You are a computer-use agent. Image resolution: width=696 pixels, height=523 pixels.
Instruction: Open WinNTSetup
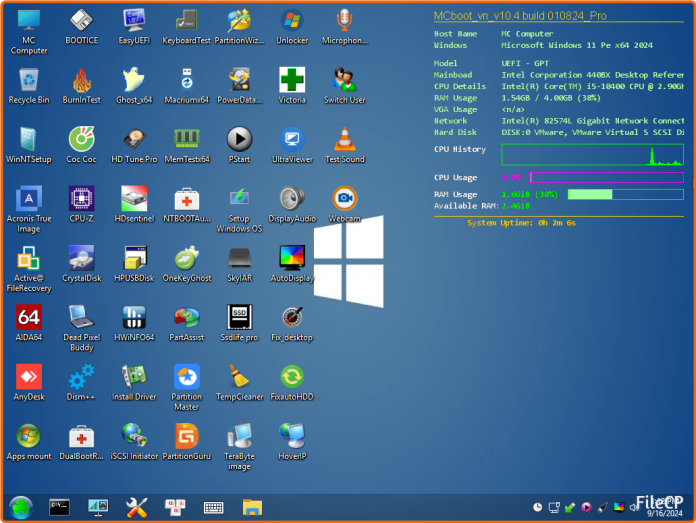(29, 146)
